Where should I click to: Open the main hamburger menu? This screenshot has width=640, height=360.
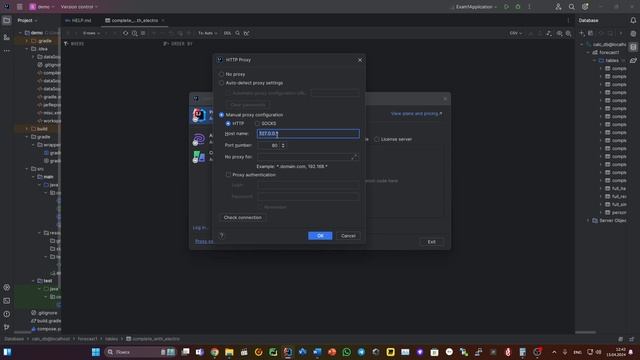(x=20, y=7)
